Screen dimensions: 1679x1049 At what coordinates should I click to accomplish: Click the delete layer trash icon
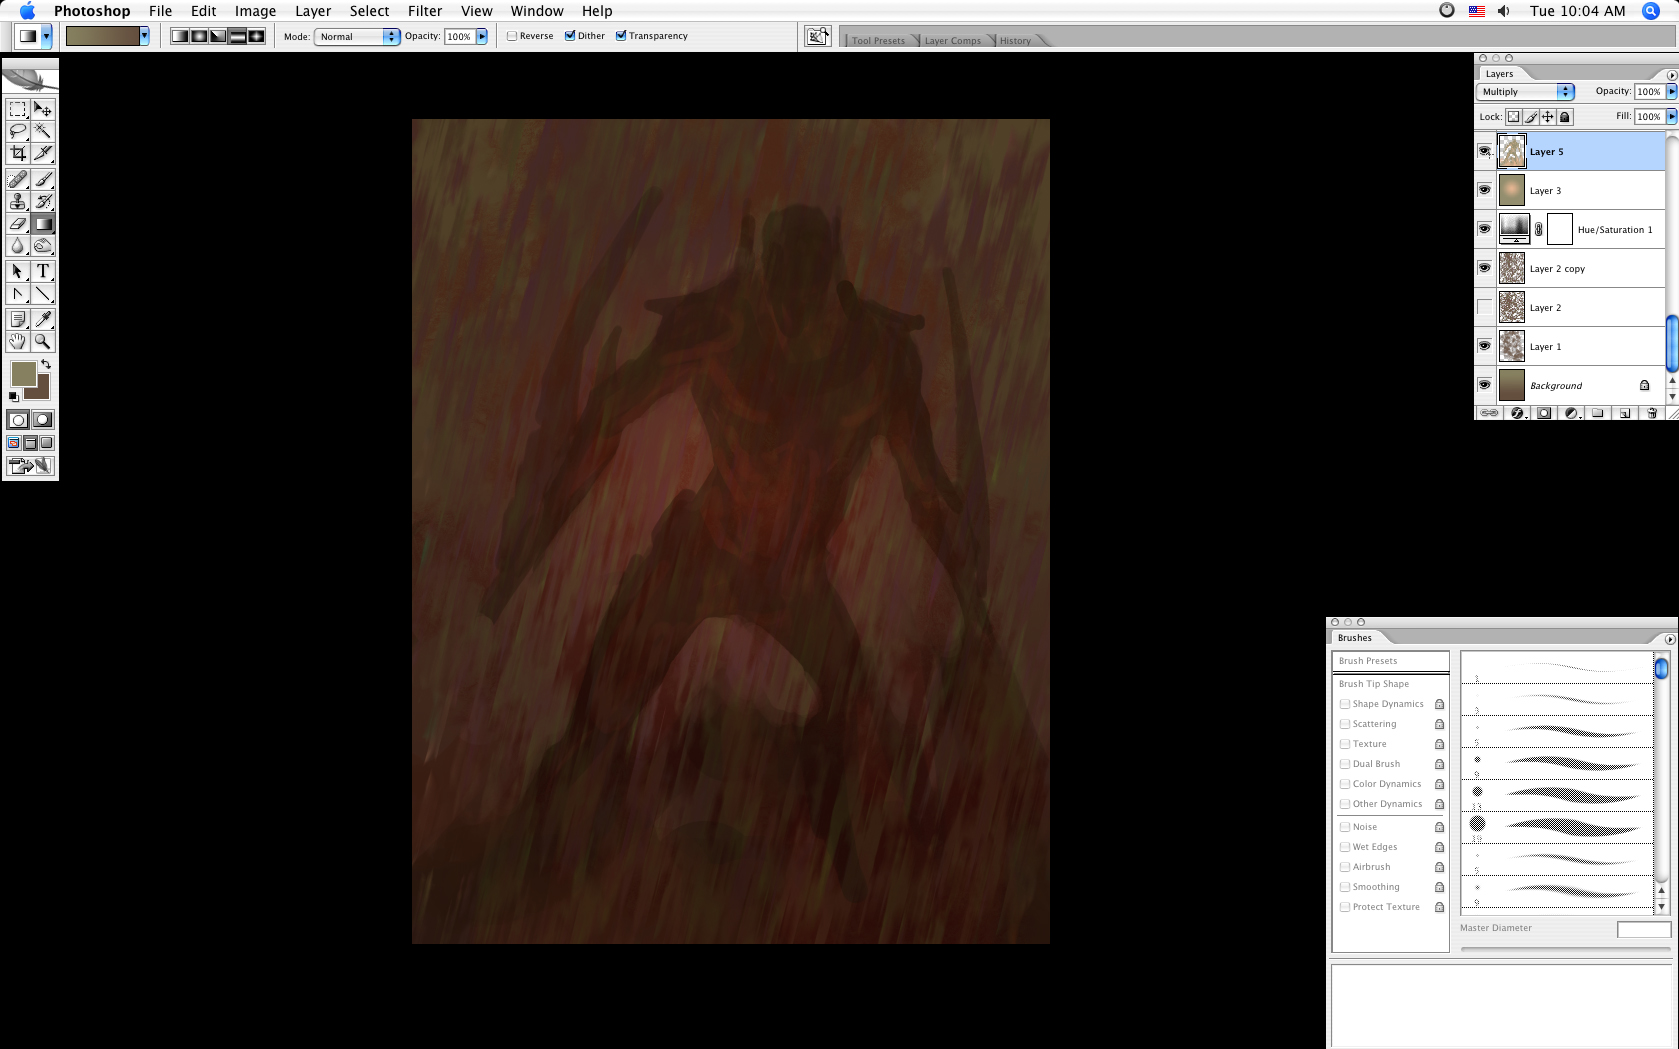tap(1651, 412)
